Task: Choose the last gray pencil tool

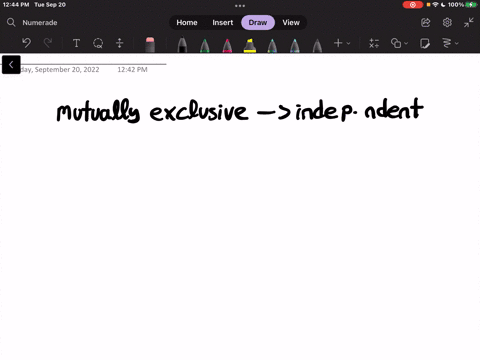Action: click(x=317, y=45)
